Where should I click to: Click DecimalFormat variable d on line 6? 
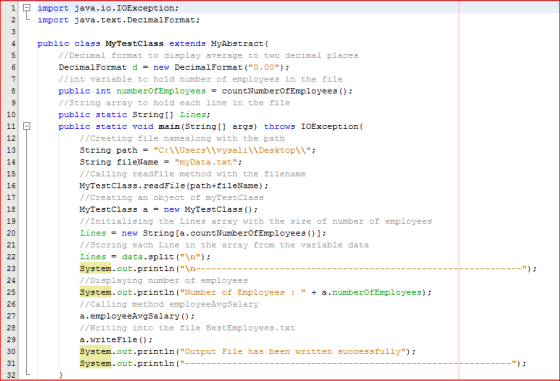pos(135,67)
